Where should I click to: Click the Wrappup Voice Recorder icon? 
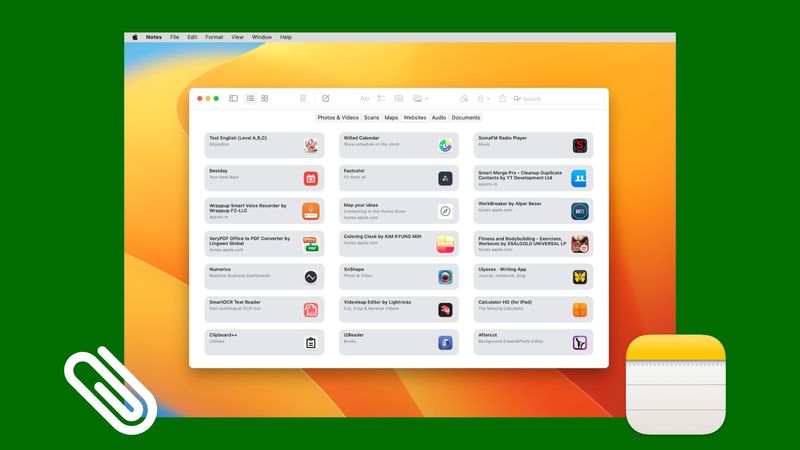311,211
